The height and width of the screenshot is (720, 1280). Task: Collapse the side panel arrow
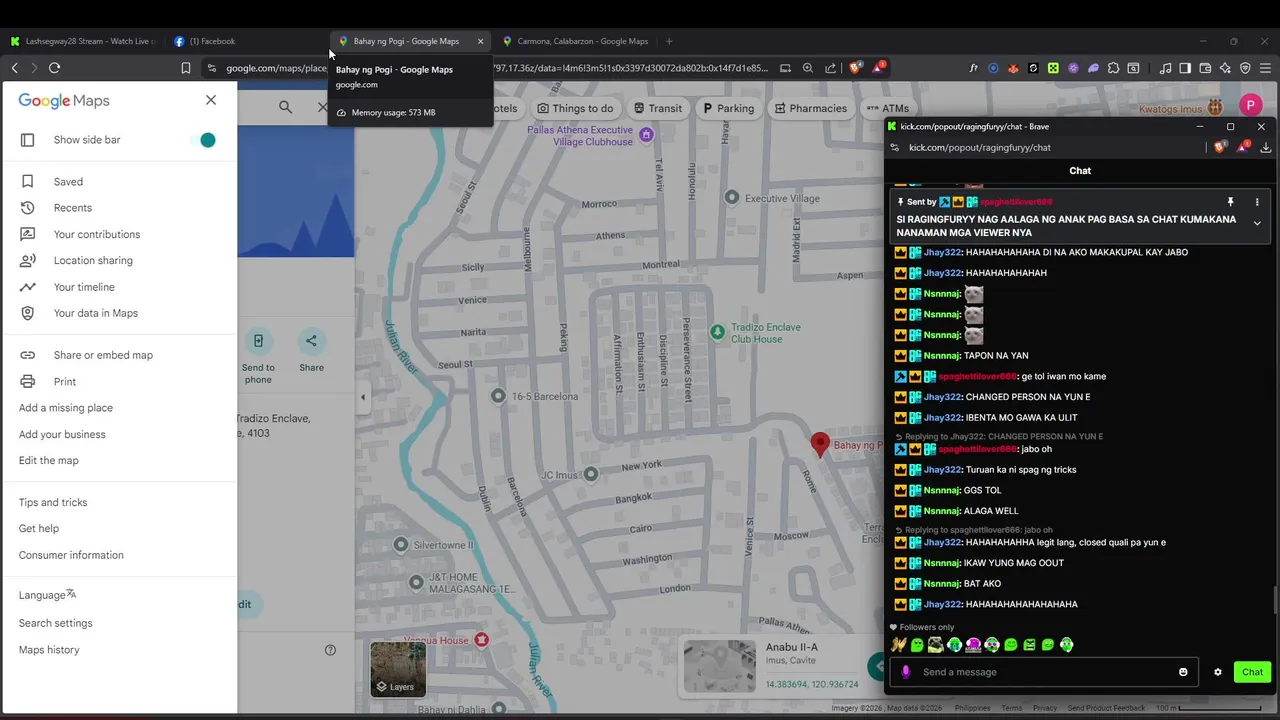363,397
